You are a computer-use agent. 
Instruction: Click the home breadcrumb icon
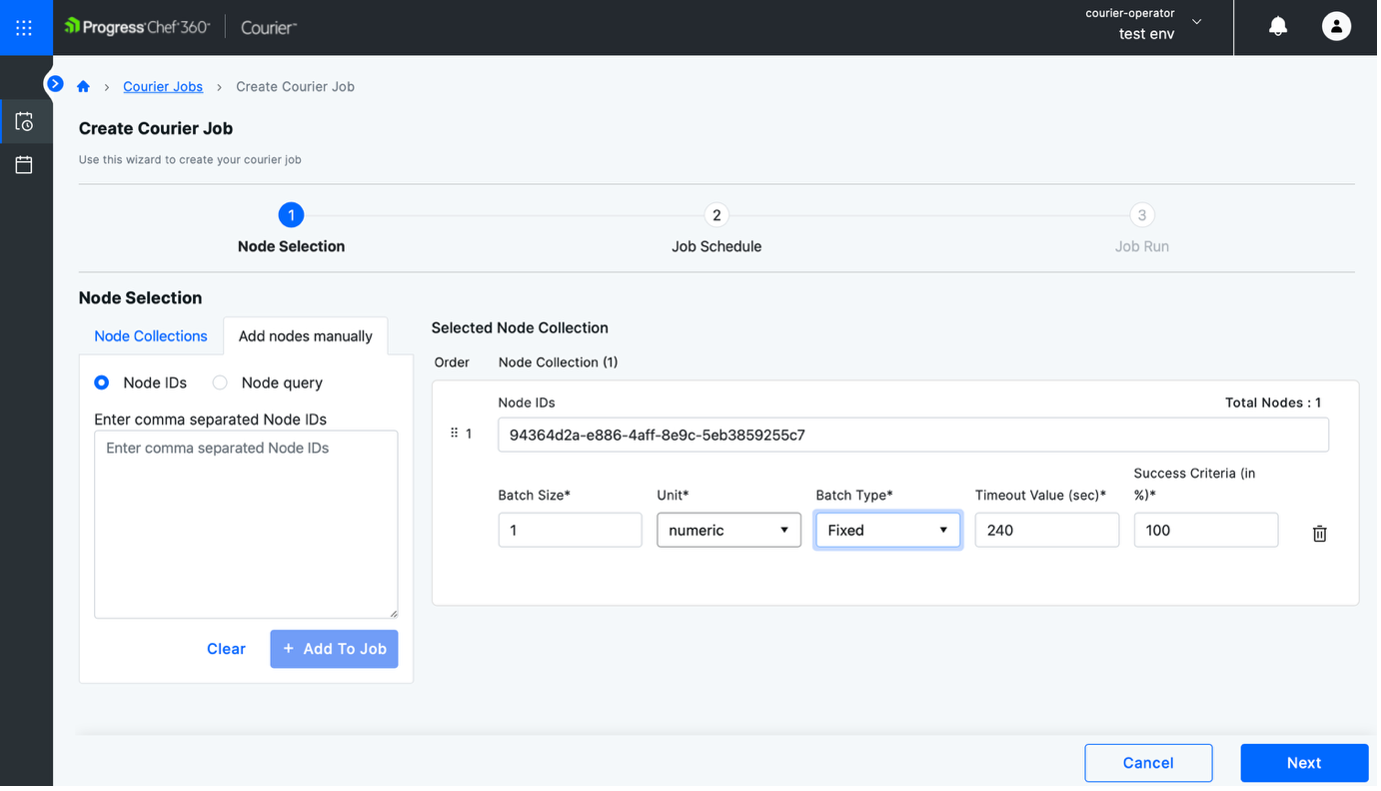(84, 87)
